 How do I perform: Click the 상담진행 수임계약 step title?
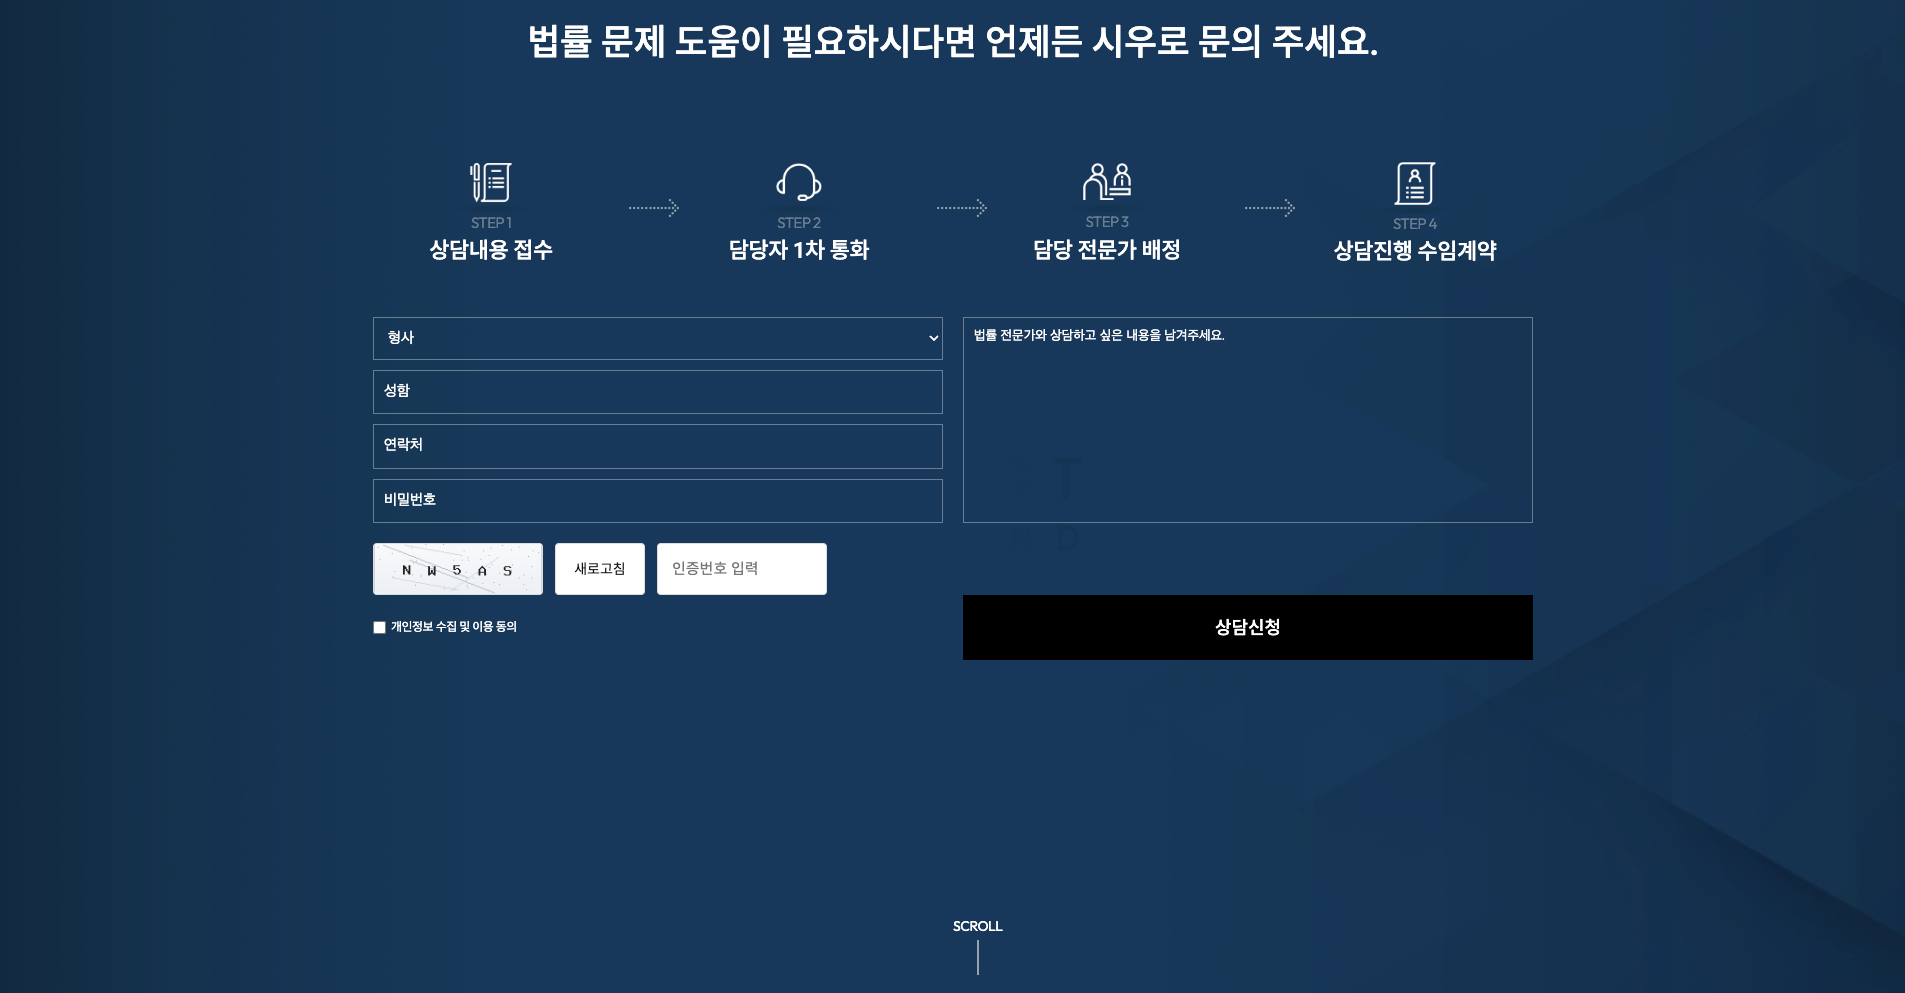1415,251
